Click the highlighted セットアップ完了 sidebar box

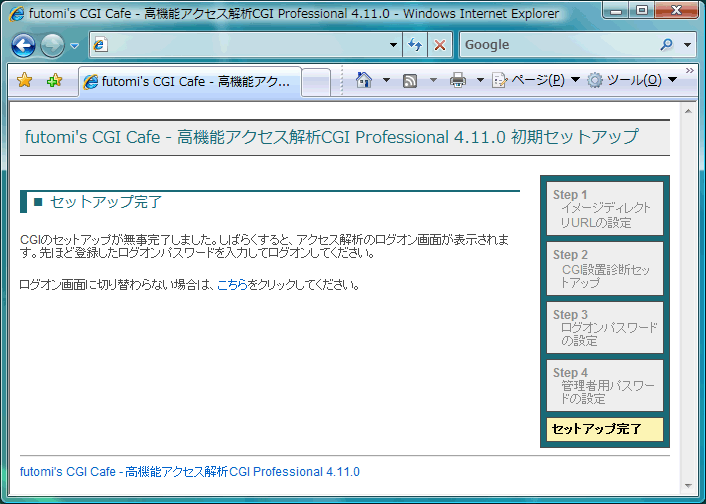(605, 429)
